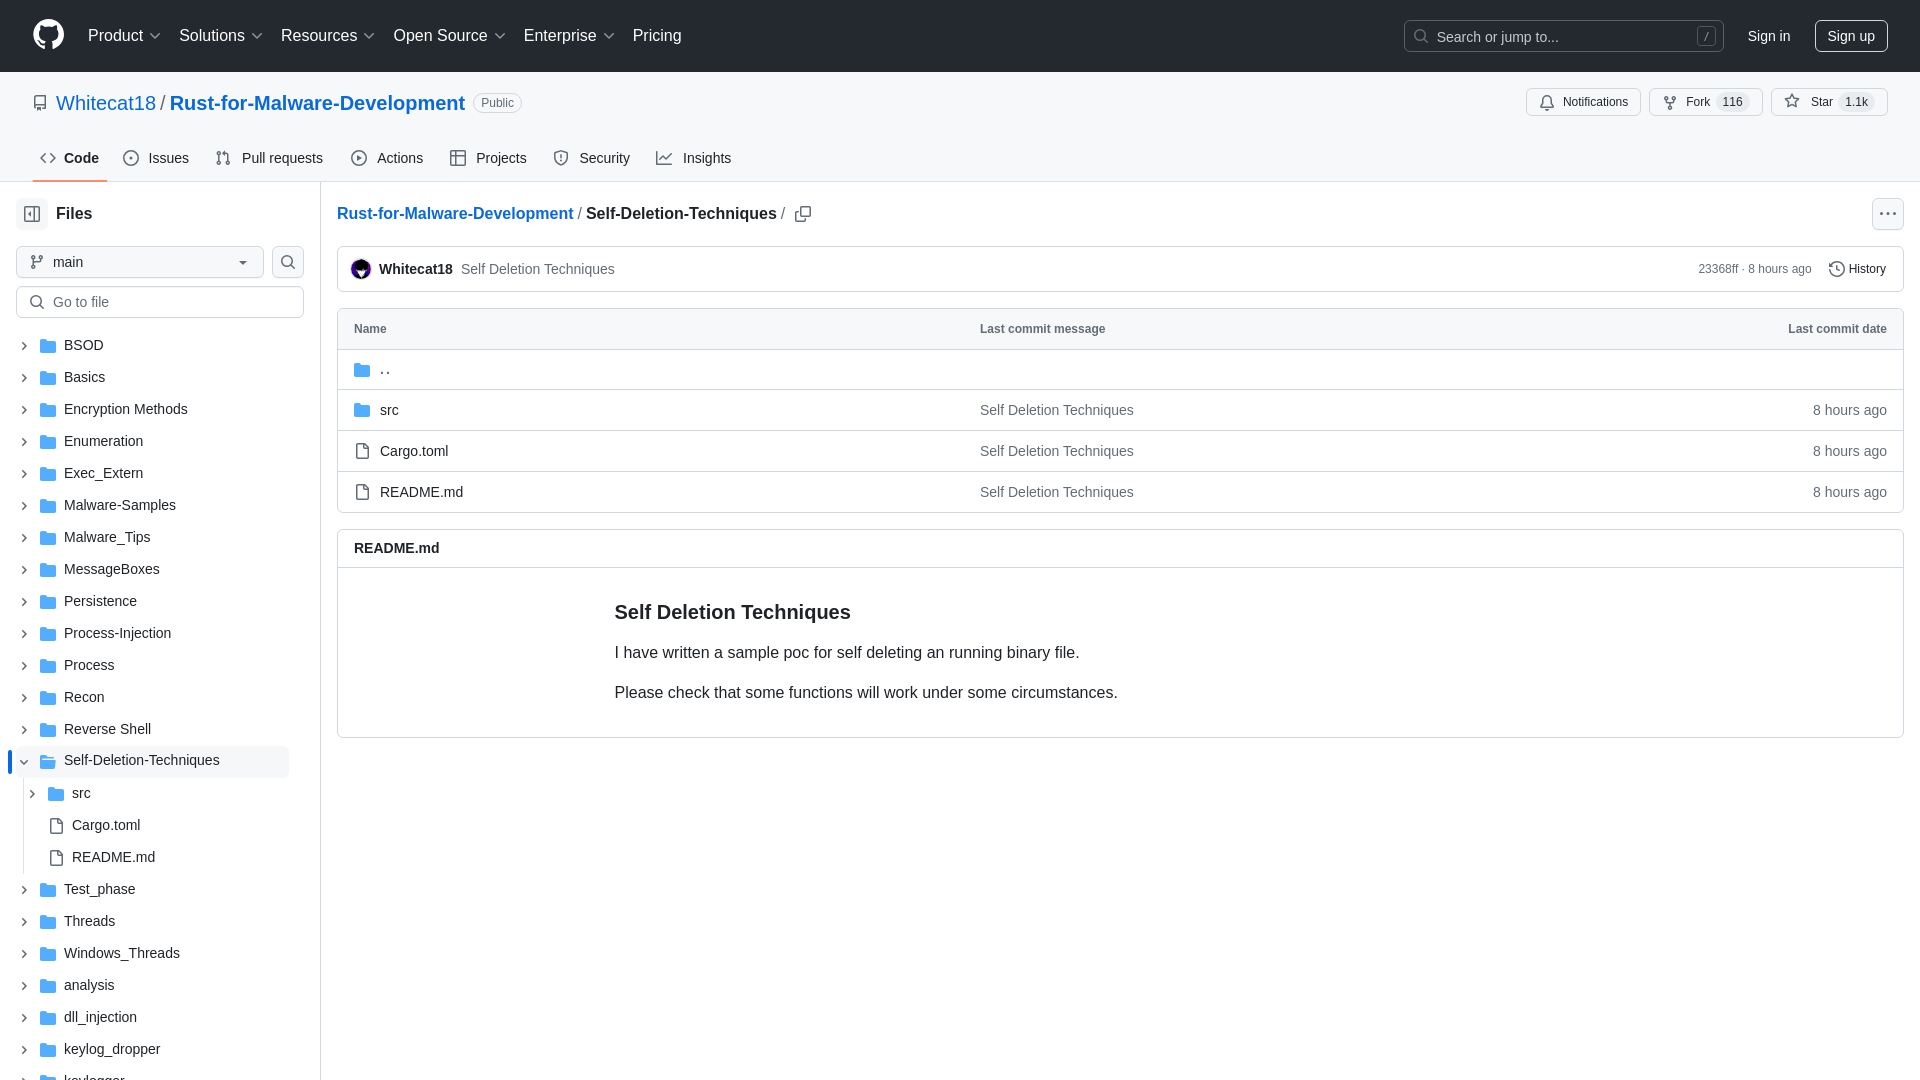Expand the Solutions menu
The image size is (1920, 1080).
click(x=221, y=35)
